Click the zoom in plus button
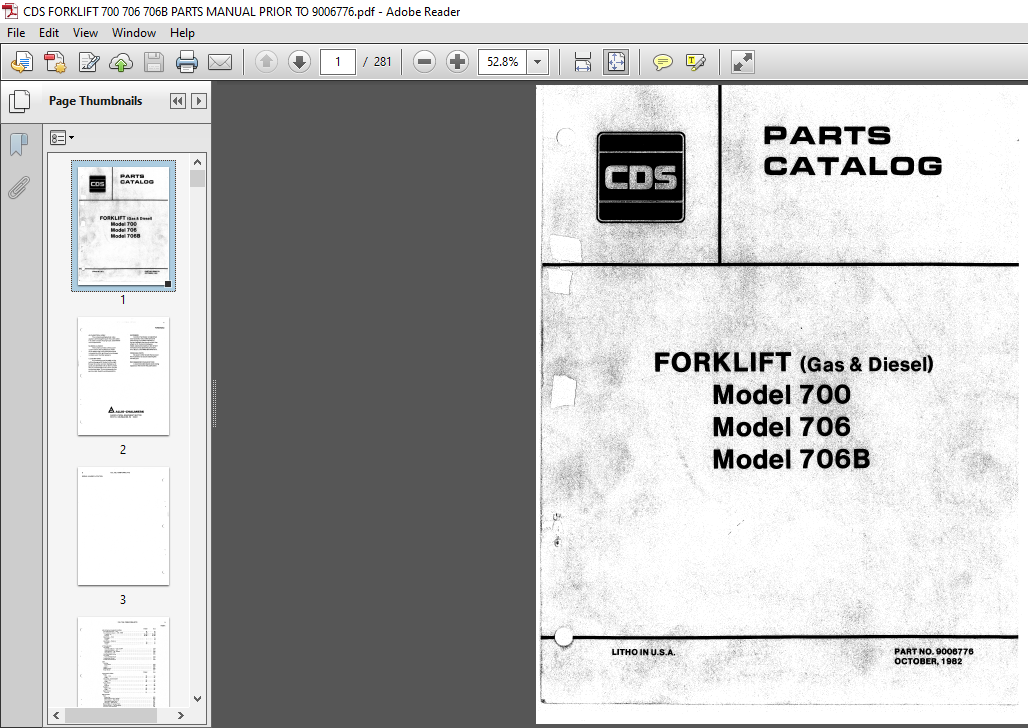1028x728 pixels. (x=457, y=62)
